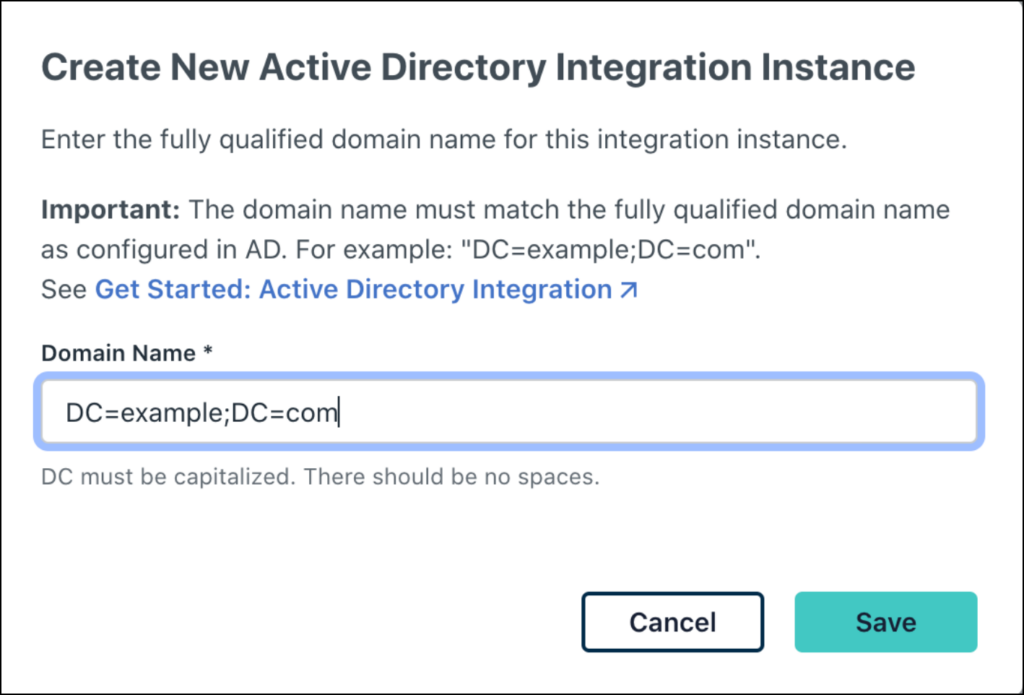Image resolution: width=1024 pixels, height=695 pixels.
Task: Select the text DC=example;DC=com
Action: pyautogui.click(x=198, y=411)
